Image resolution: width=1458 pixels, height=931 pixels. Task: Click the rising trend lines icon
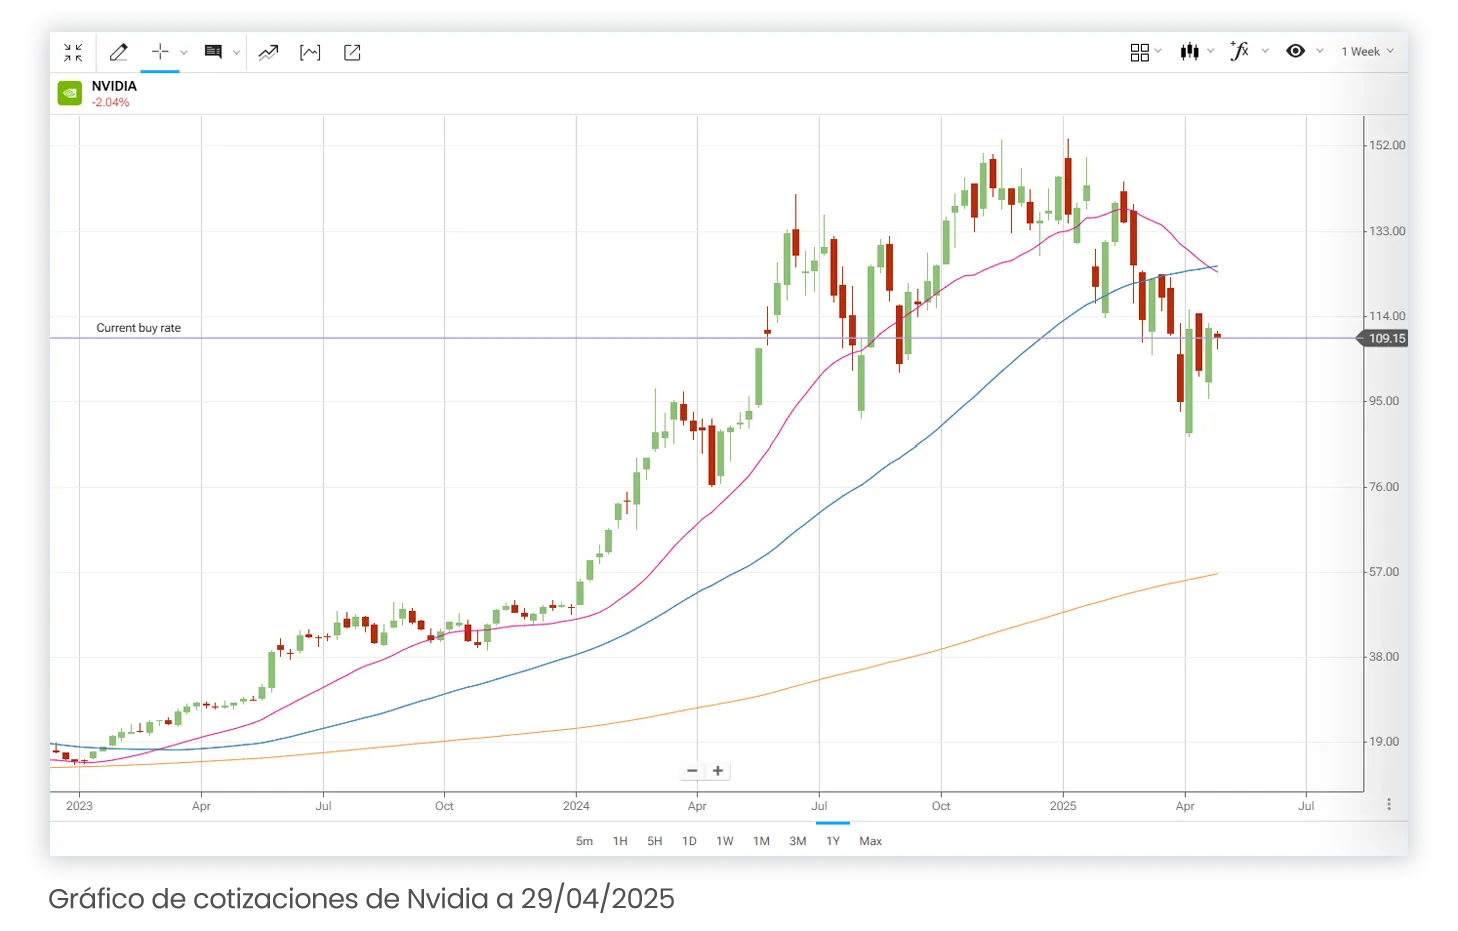[x=268, y=53]
